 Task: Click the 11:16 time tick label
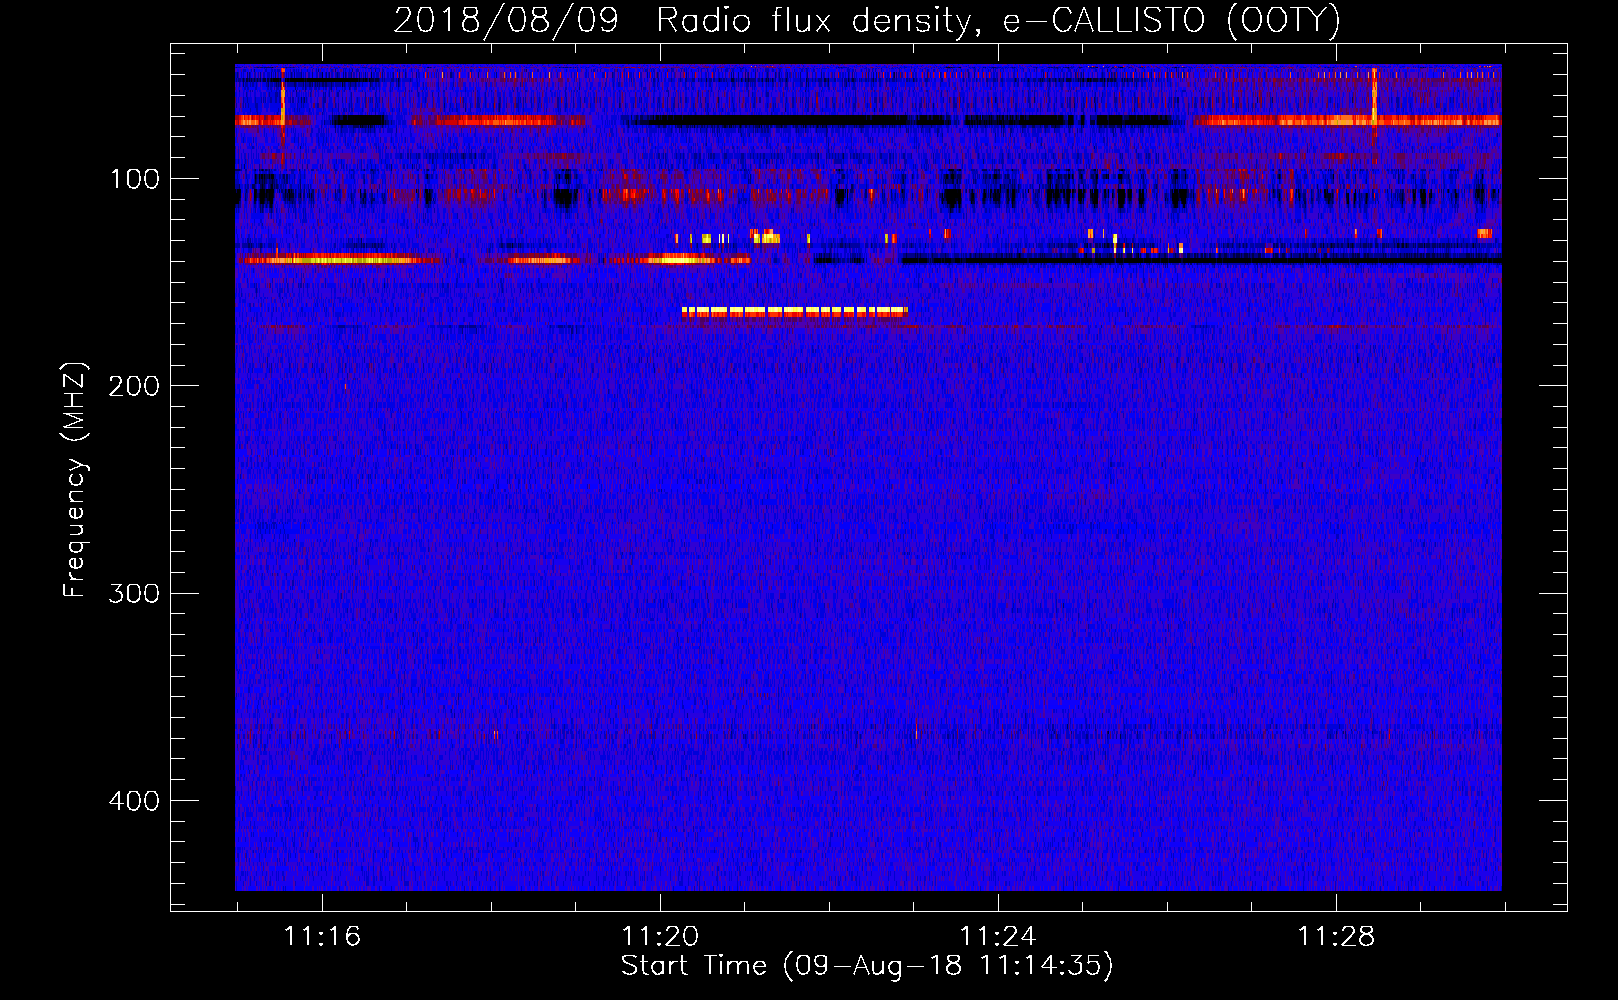click(x=322, y=937)
